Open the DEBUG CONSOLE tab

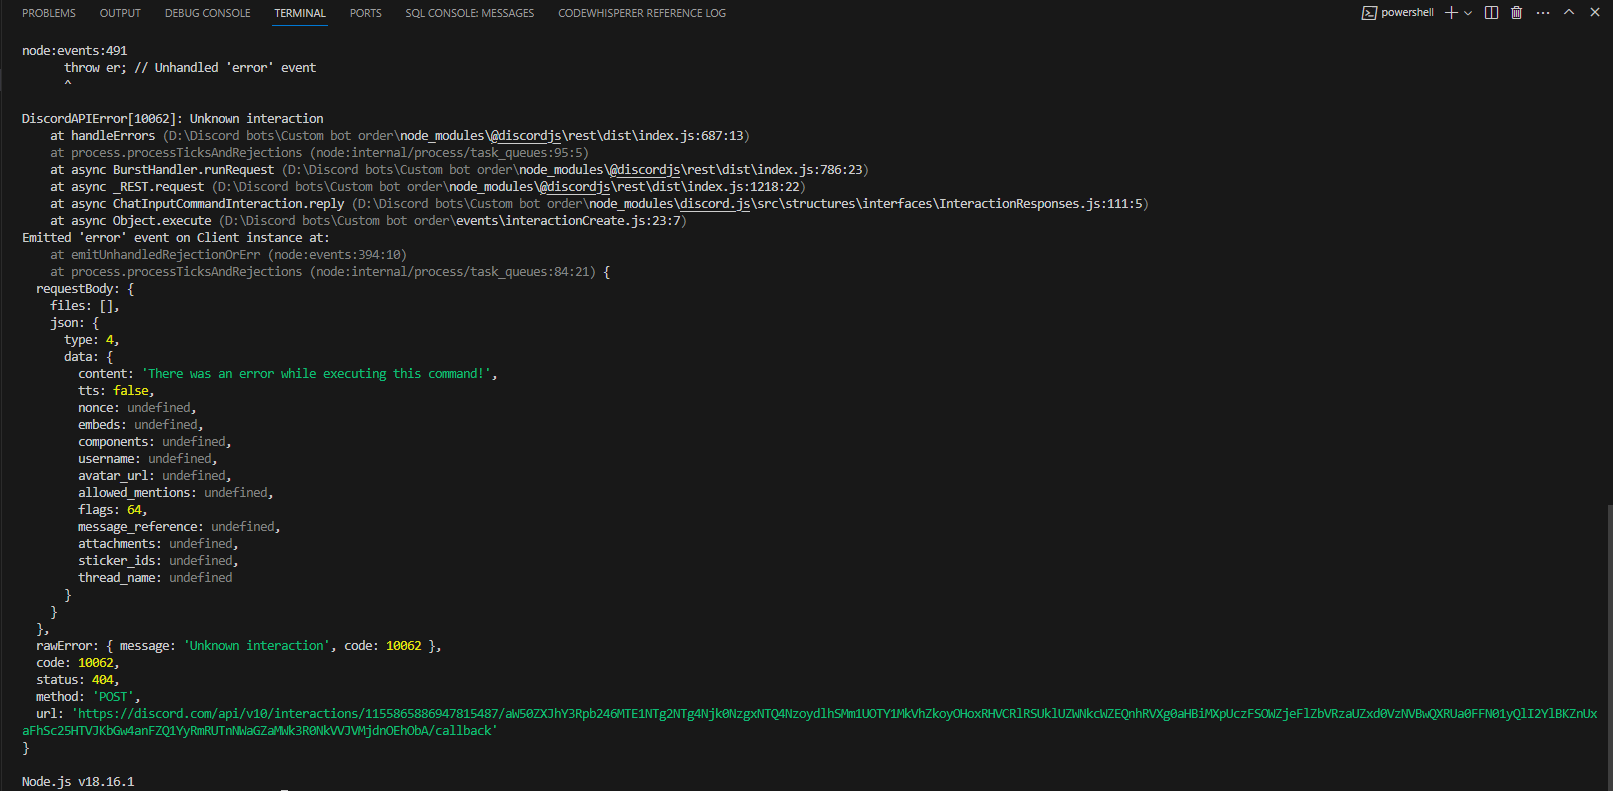208,13
